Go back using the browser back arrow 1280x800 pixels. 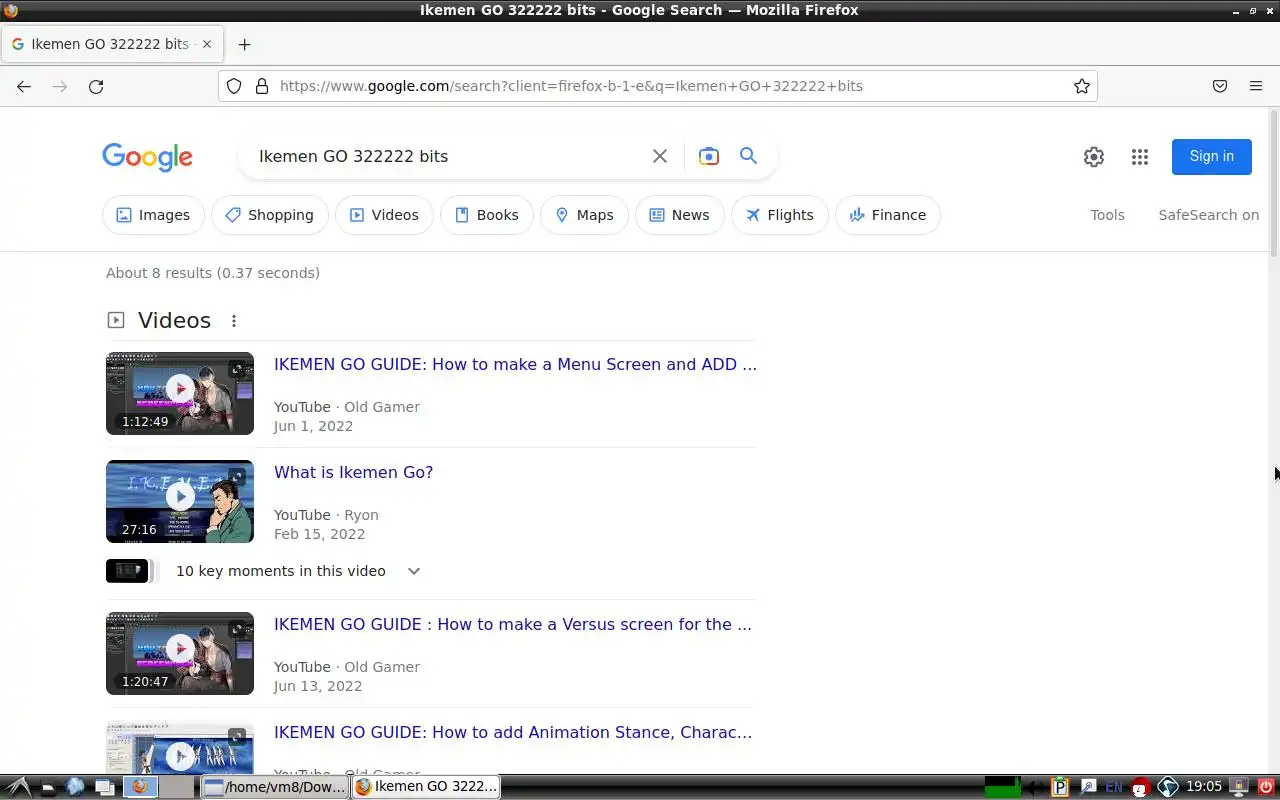click(24, 86)
